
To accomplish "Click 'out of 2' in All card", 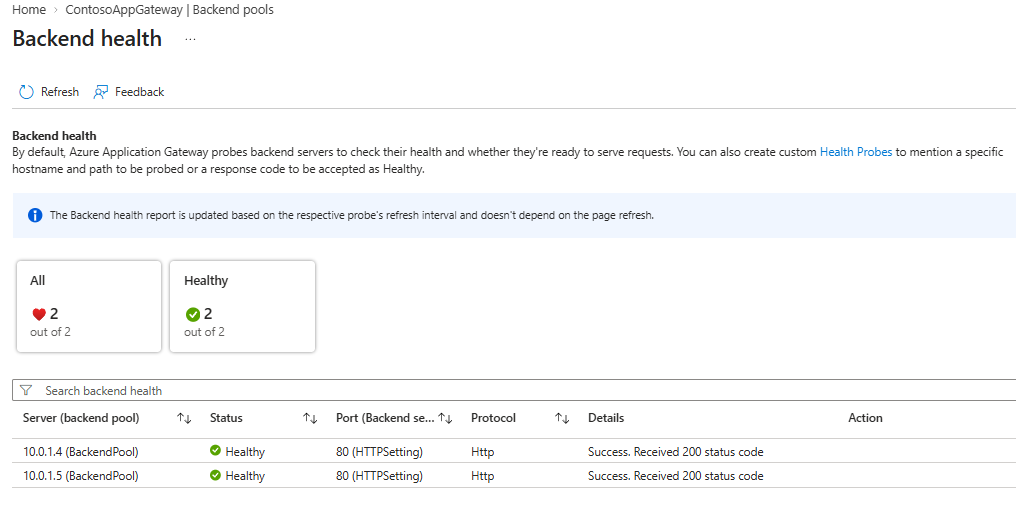I will tap(50, 332).
